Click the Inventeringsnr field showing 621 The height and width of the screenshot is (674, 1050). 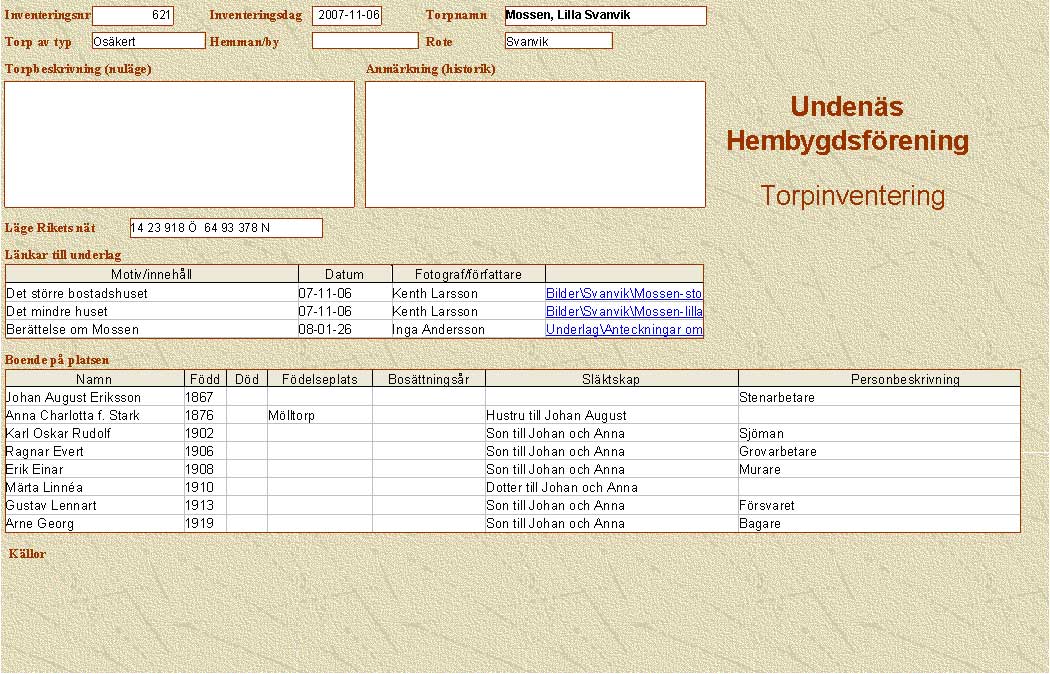pyautogui.click(x=133, y=16)
